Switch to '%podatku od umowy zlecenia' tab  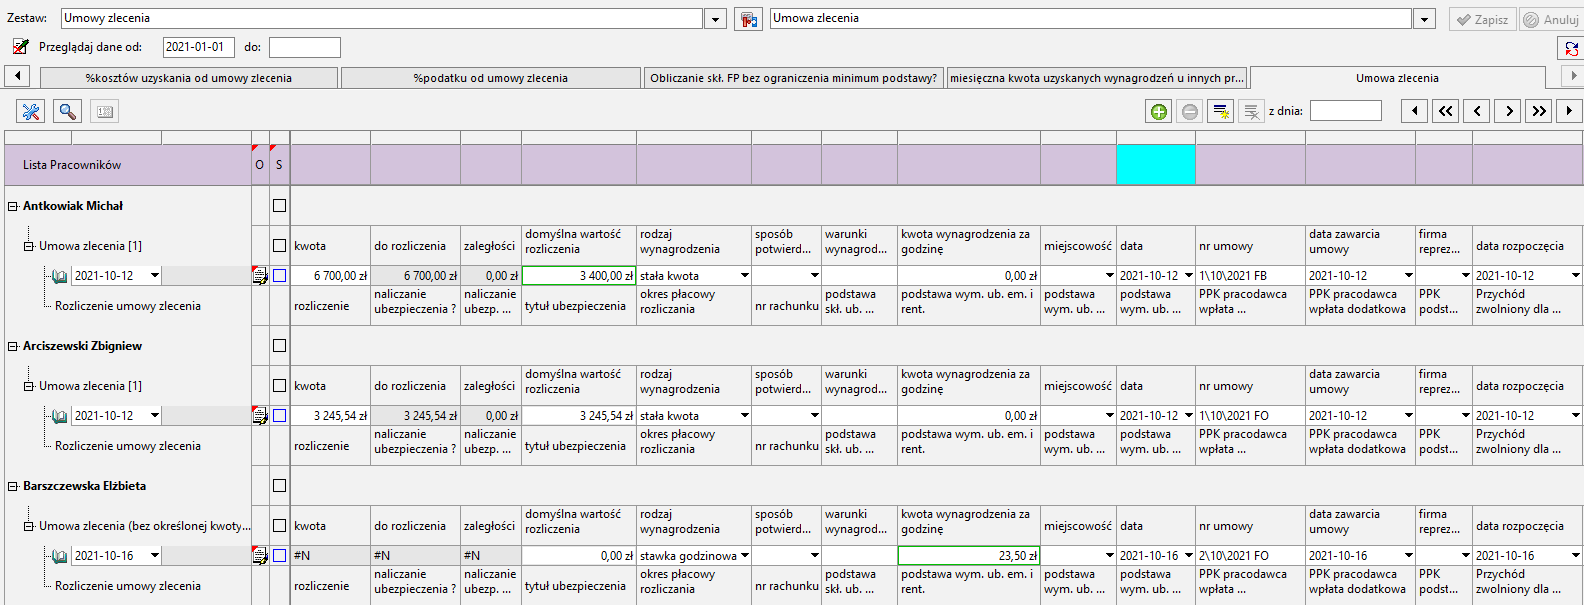click(x=491, y=78)
